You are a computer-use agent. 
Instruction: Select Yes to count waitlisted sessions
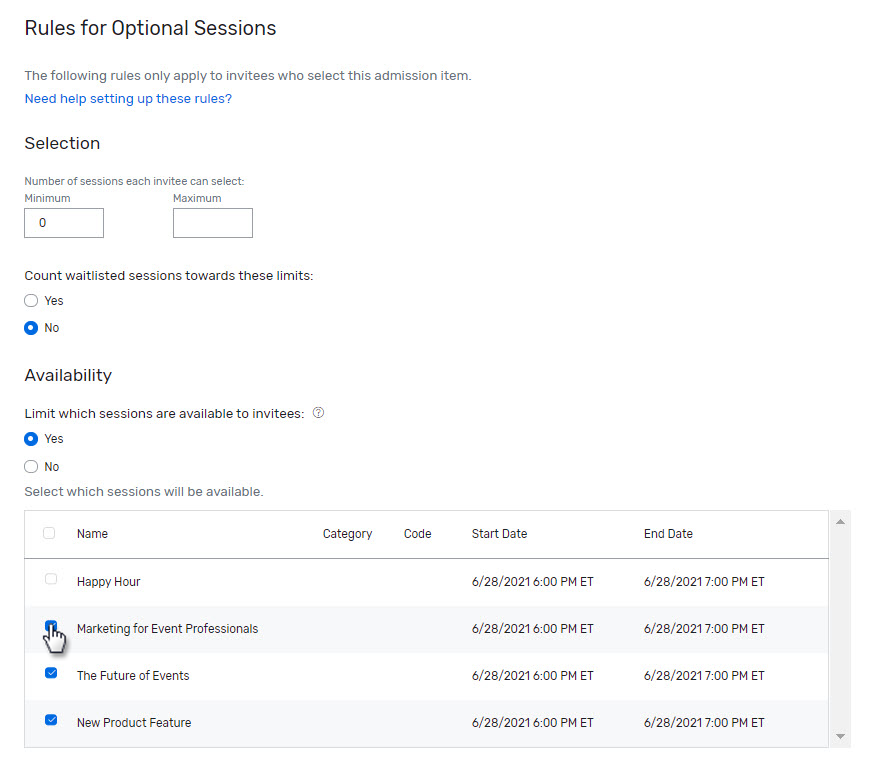(31, 300)
